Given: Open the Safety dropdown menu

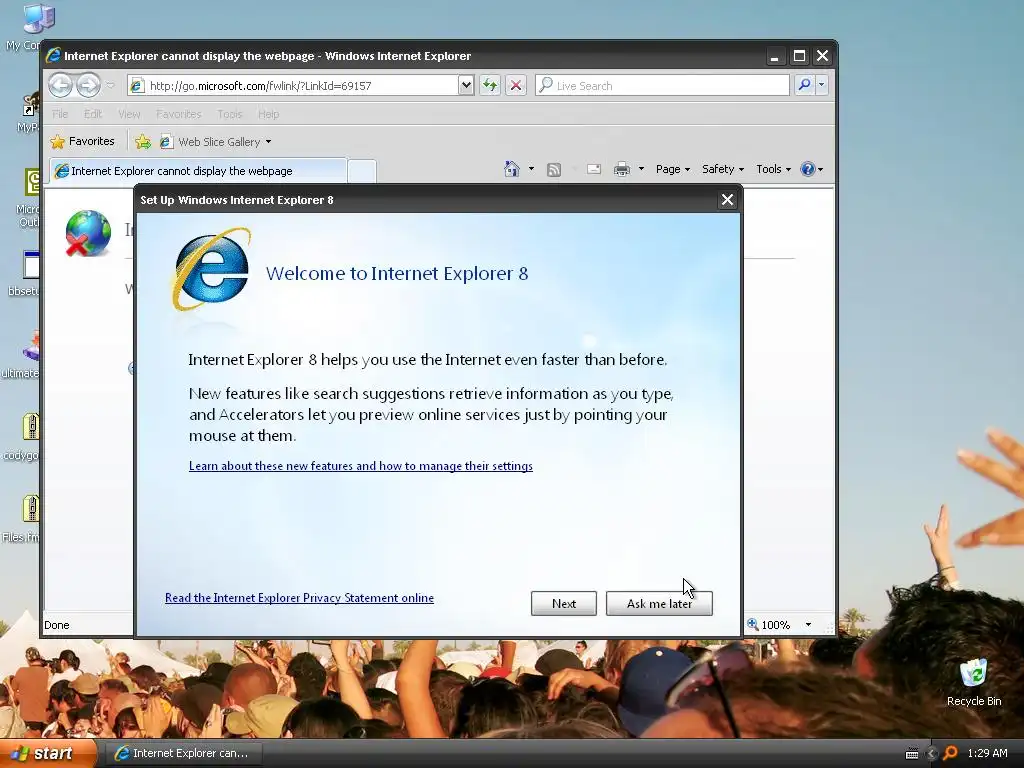Looking at the screenshot, I should pyautogui.click(x=722, y=169).
